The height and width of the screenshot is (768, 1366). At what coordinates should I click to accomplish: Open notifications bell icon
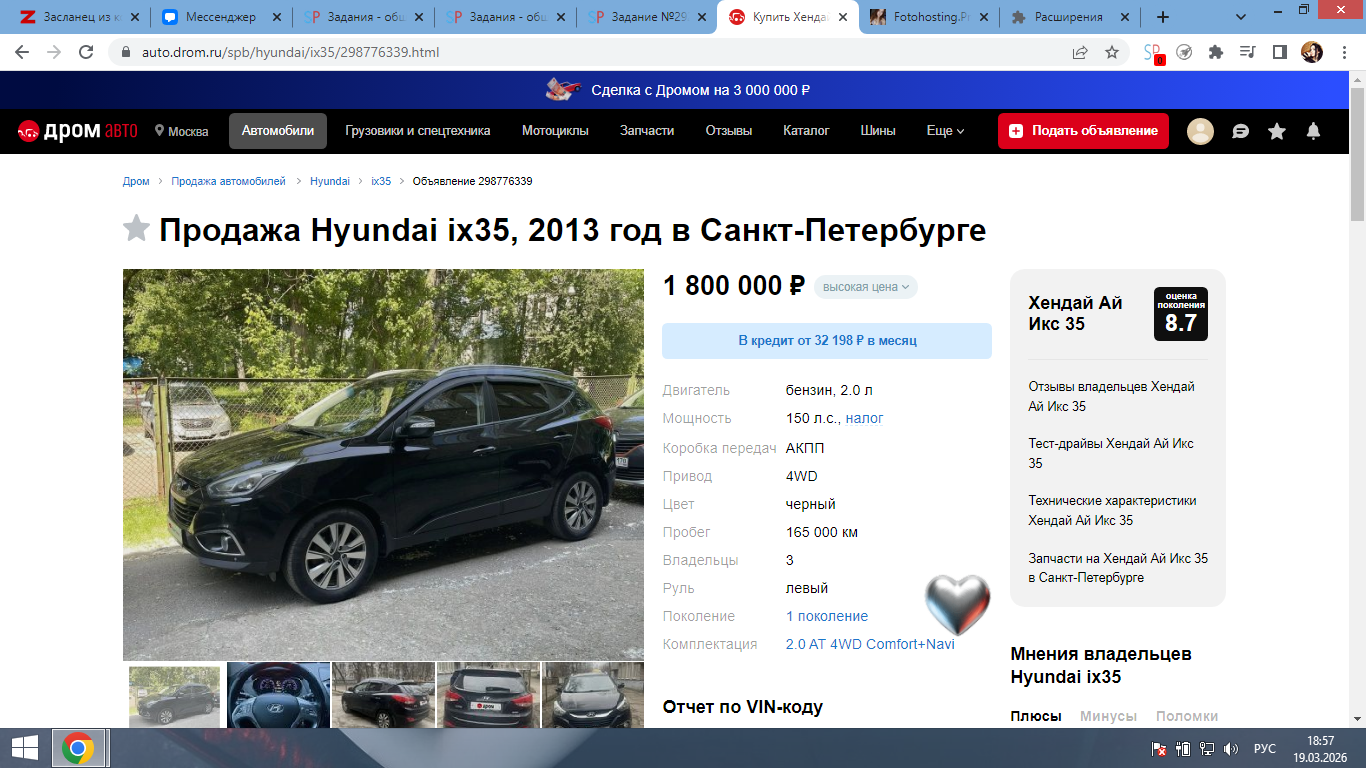click(1314, 131)
